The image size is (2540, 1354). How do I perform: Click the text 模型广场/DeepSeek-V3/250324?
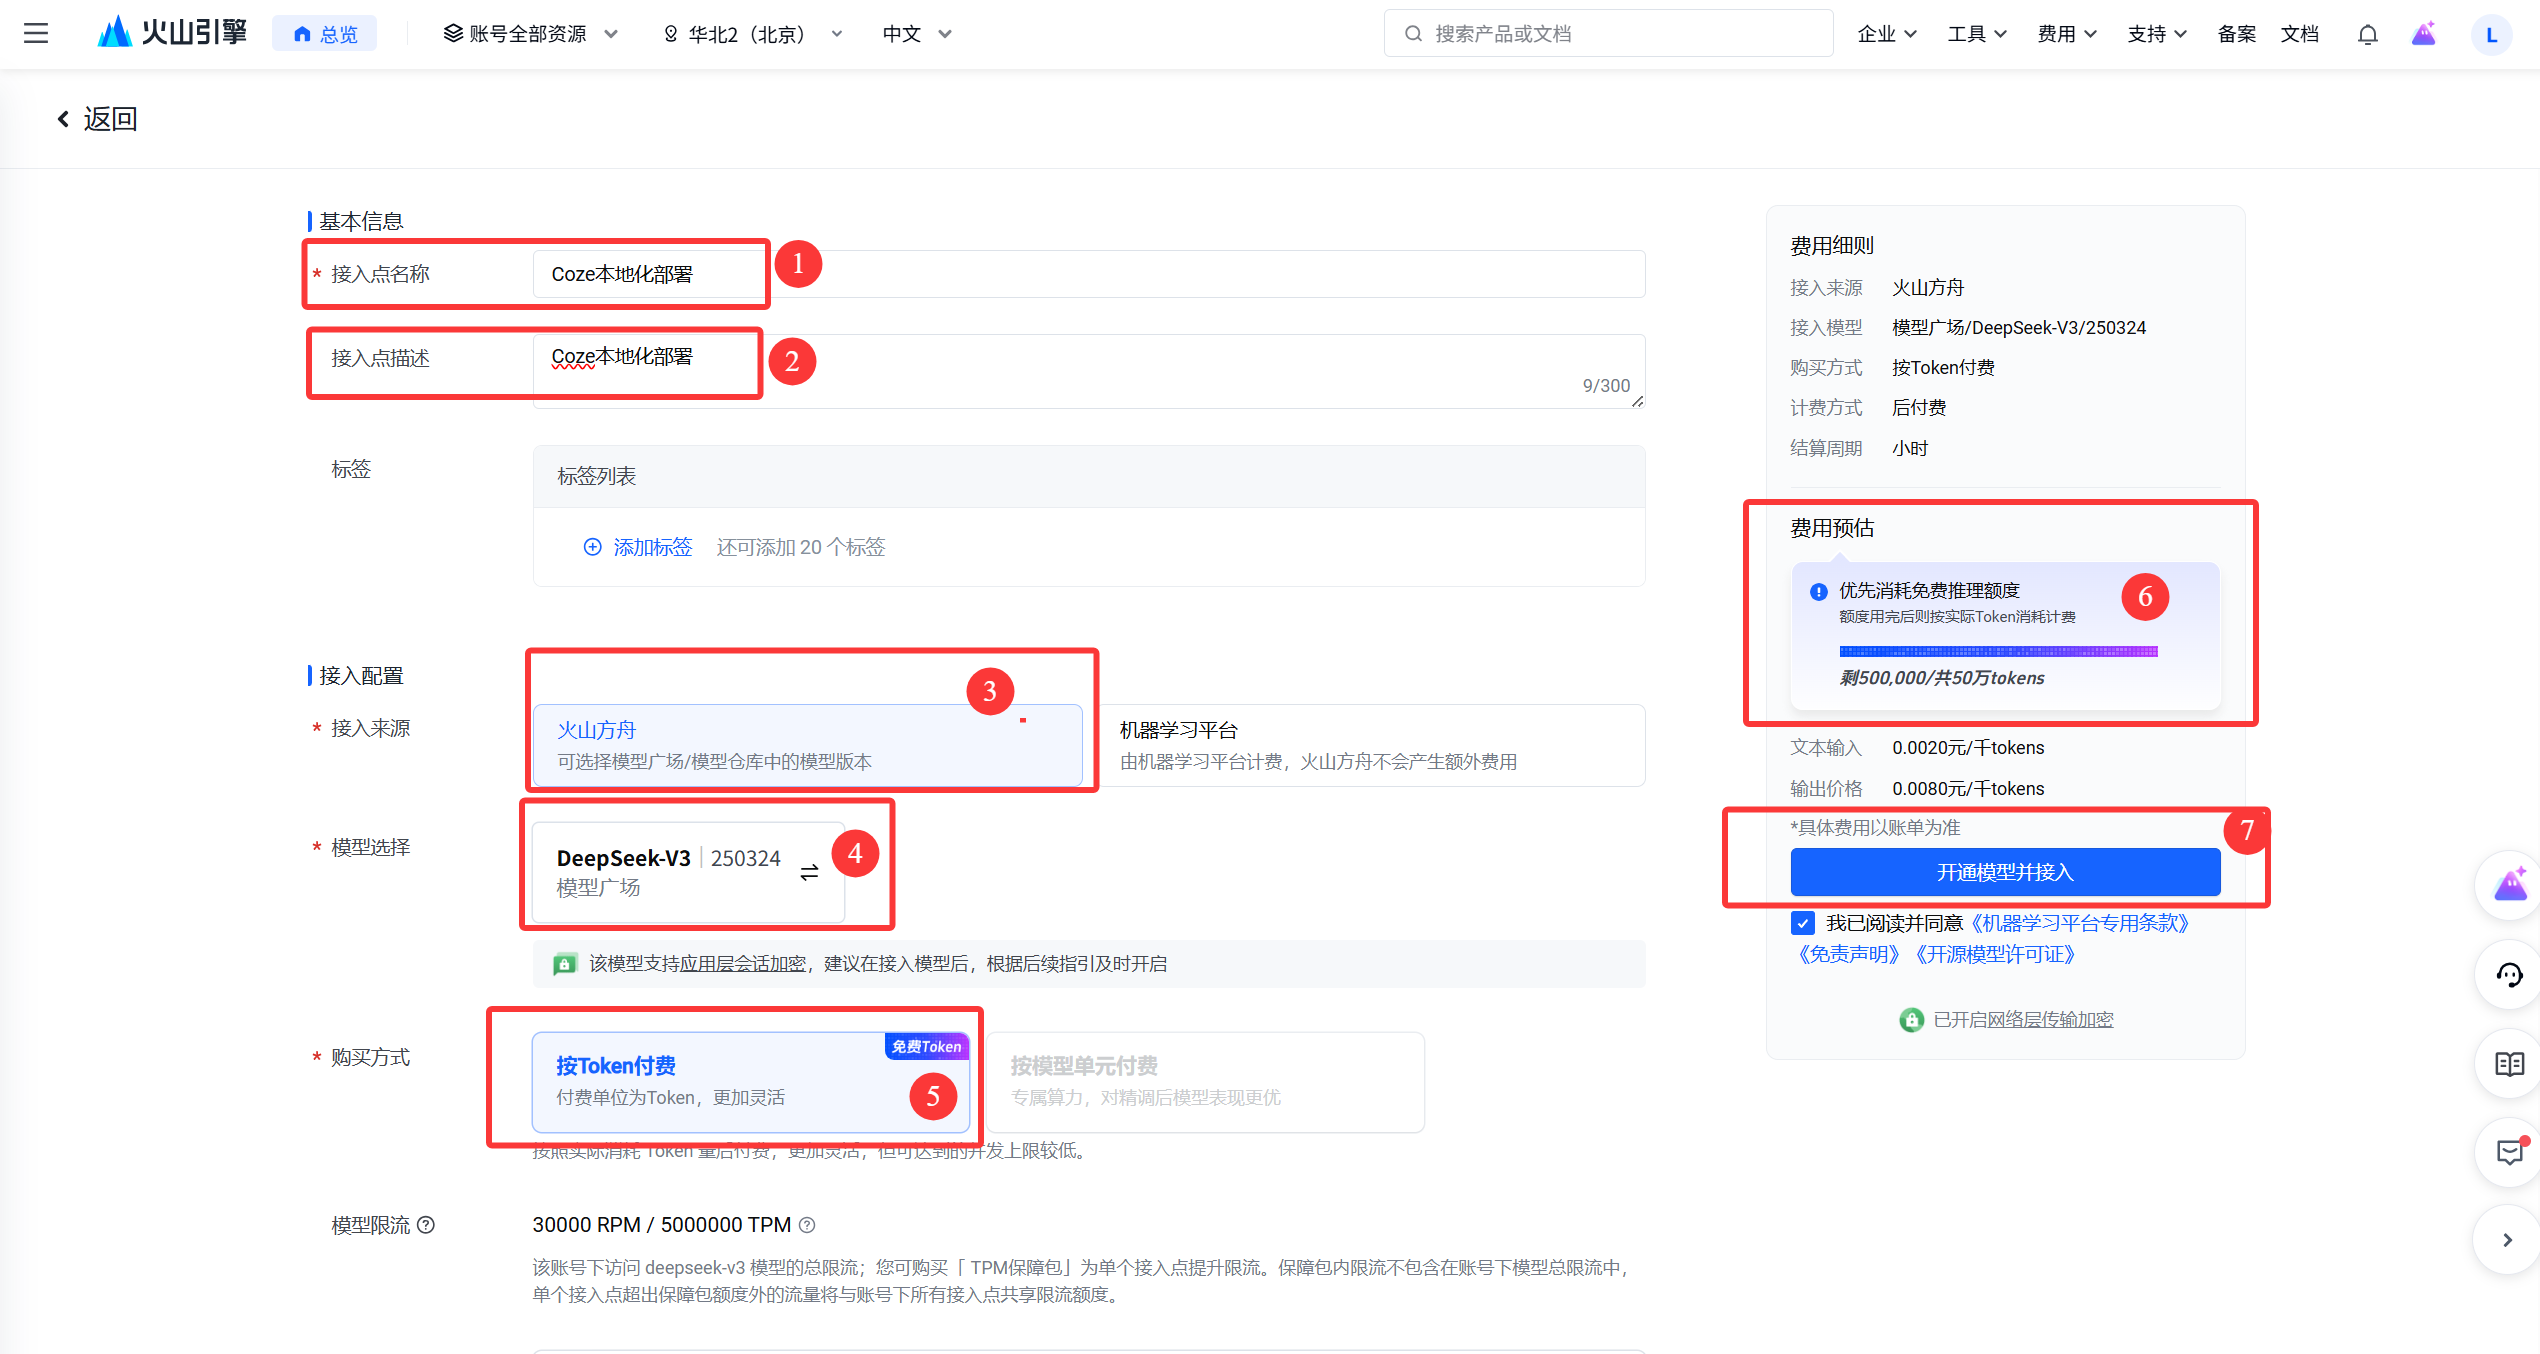(x=2018, y=328)
